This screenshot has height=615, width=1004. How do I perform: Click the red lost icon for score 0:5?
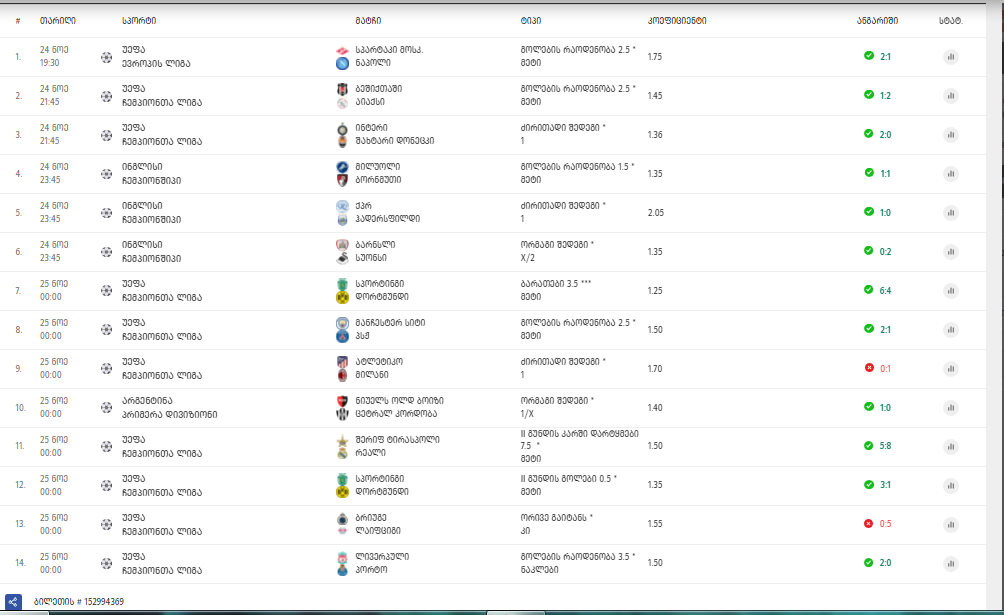[x=869, y=524]
